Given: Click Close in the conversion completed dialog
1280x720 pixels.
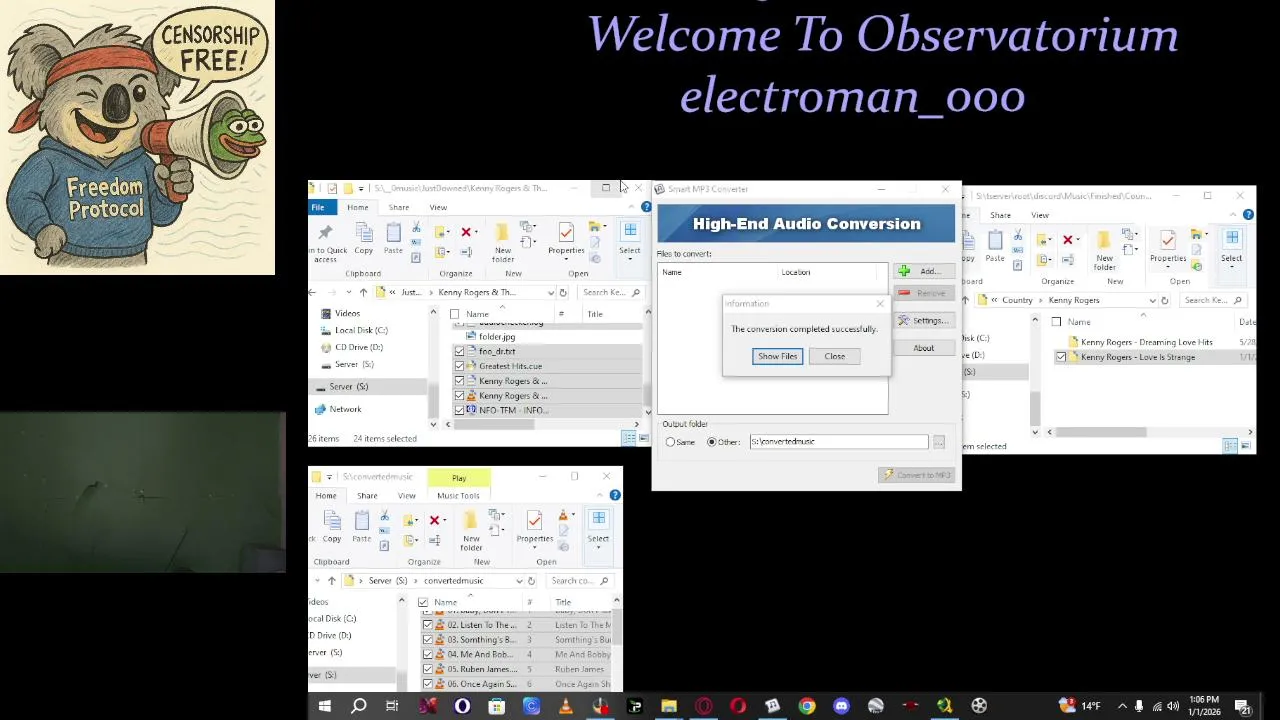Looking at the screenshot, I should pyautogui.click(x=834, y=356).
